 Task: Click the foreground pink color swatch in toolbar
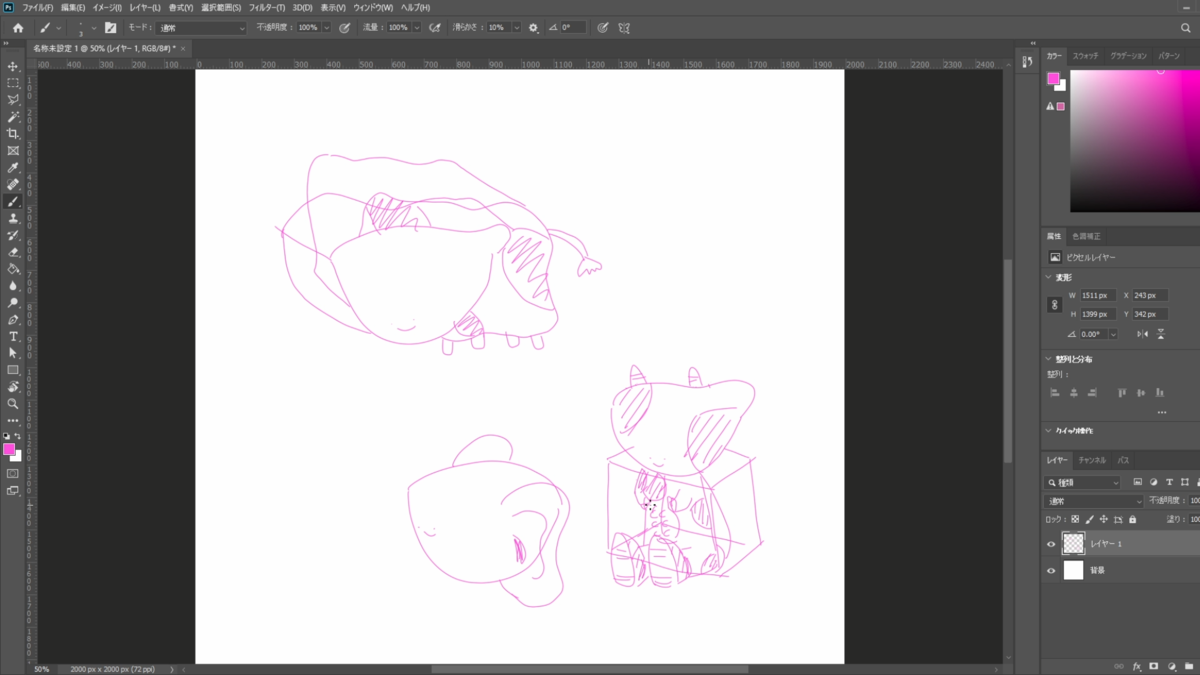coord(9,449)
